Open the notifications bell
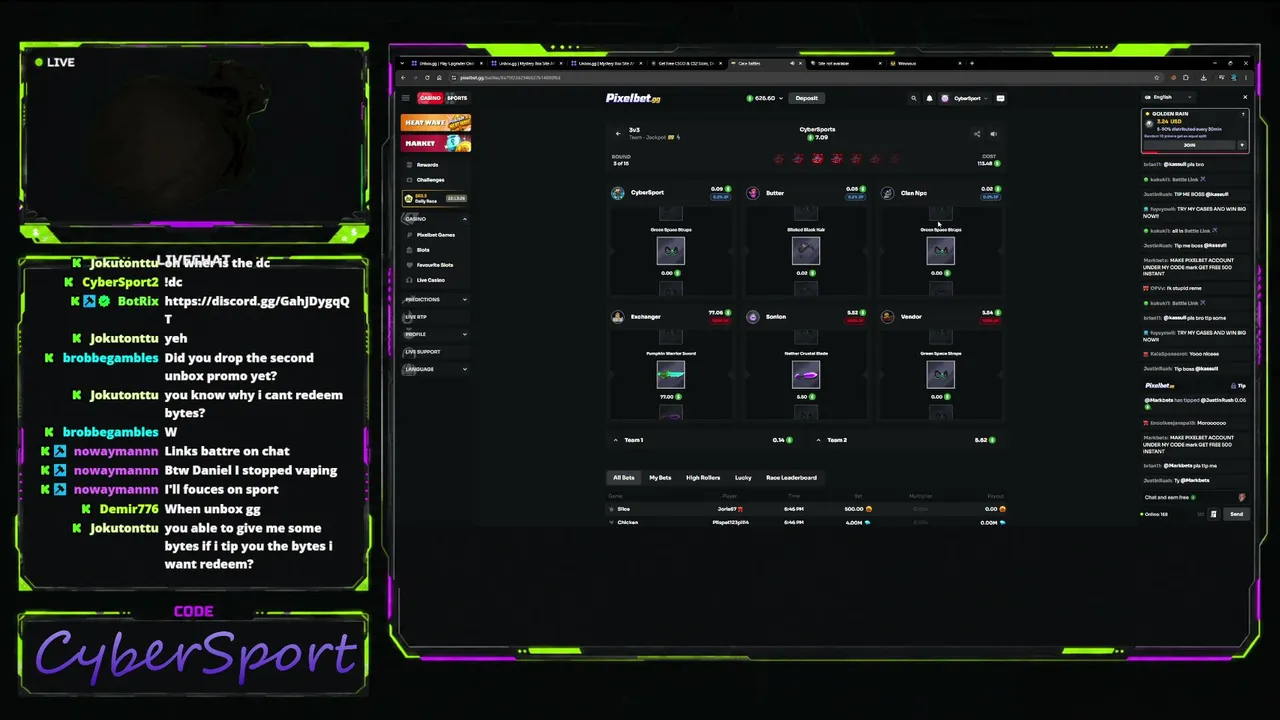1280x720 pixels. (929, 98)
